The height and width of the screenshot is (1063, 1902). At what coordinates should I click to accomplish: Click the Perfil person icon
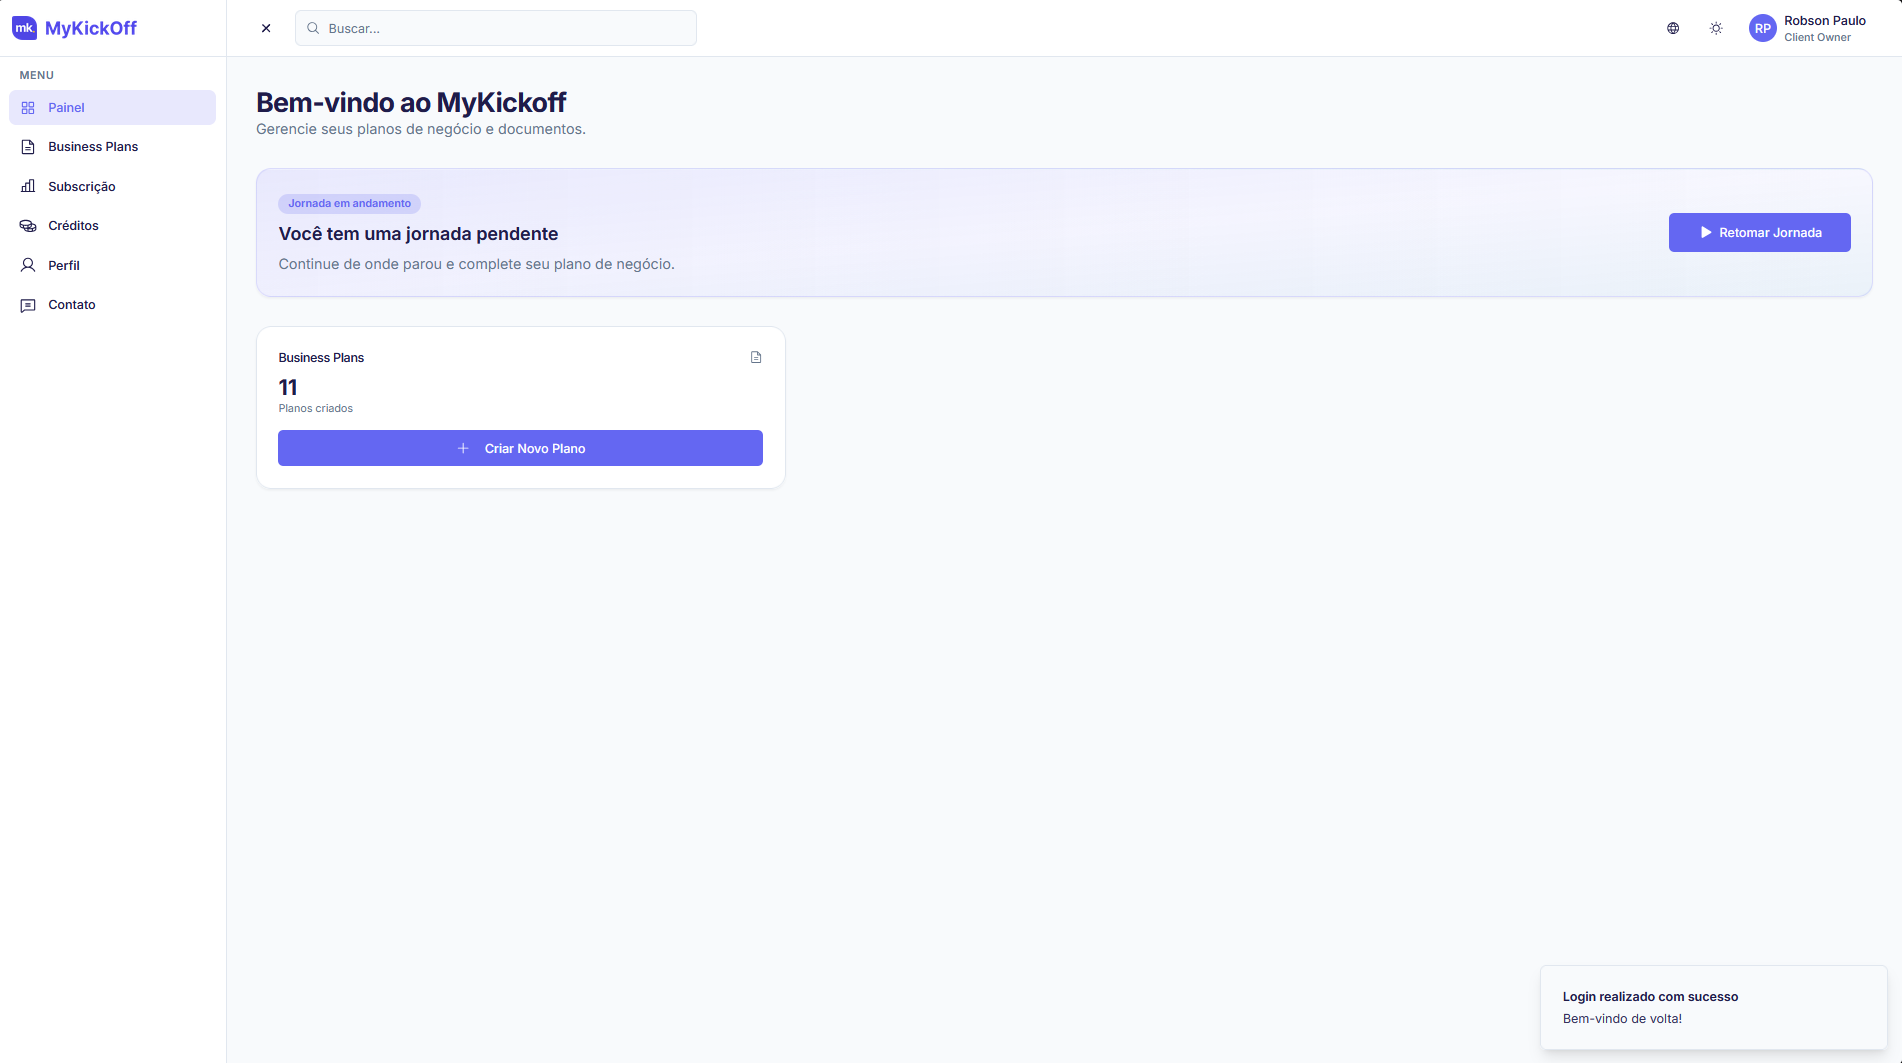(28, 265)
